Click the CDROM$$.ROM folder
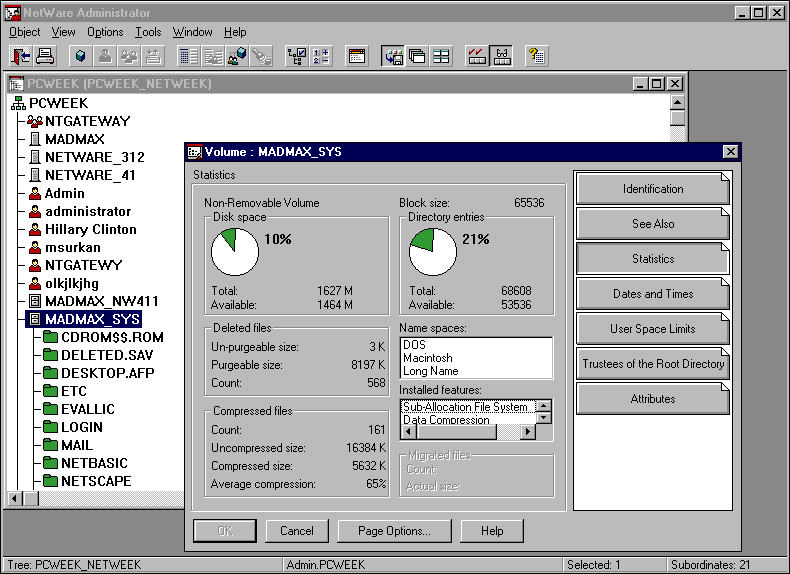This screenshot has width=790, height=574. [103, 337]
